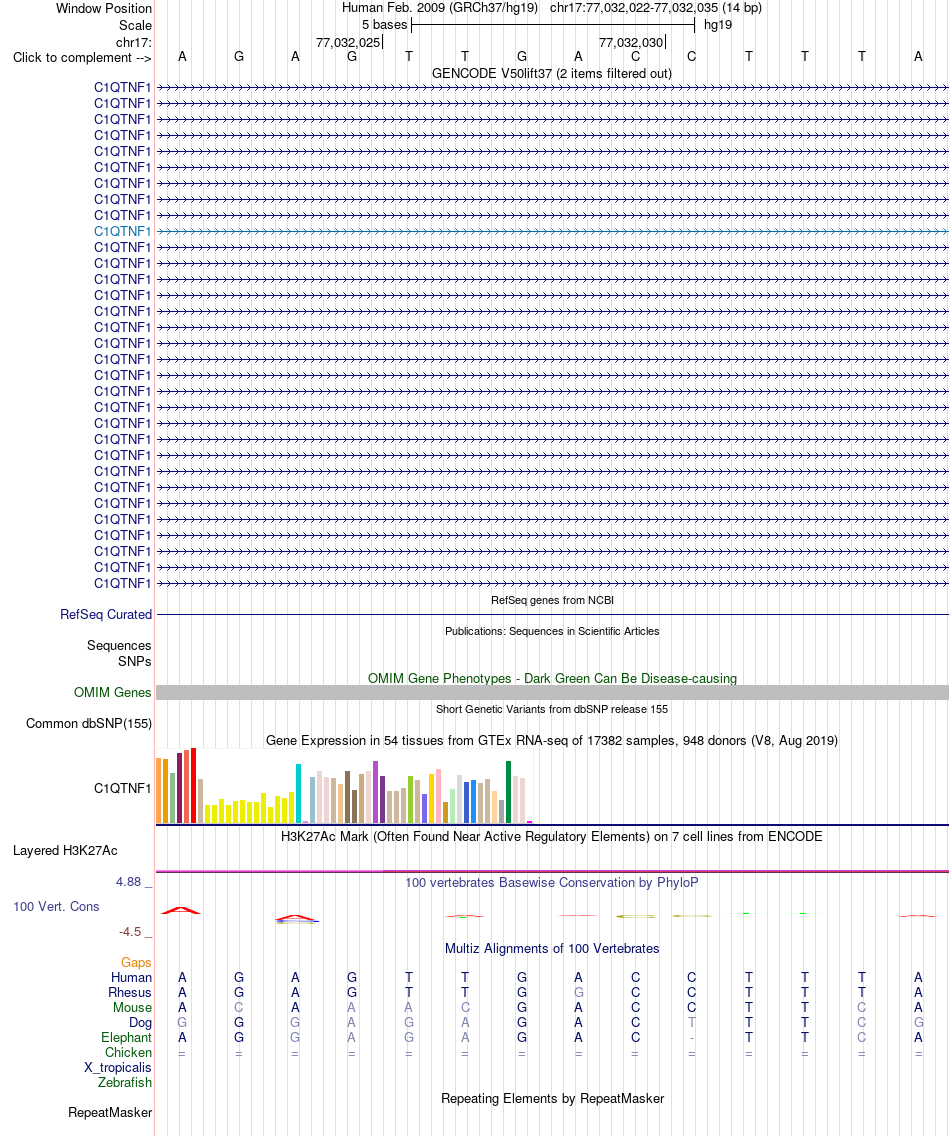Click the "Dog" alignment row label
Image resolution: width=950 pixels, height=1136 pixels.
140,1023
